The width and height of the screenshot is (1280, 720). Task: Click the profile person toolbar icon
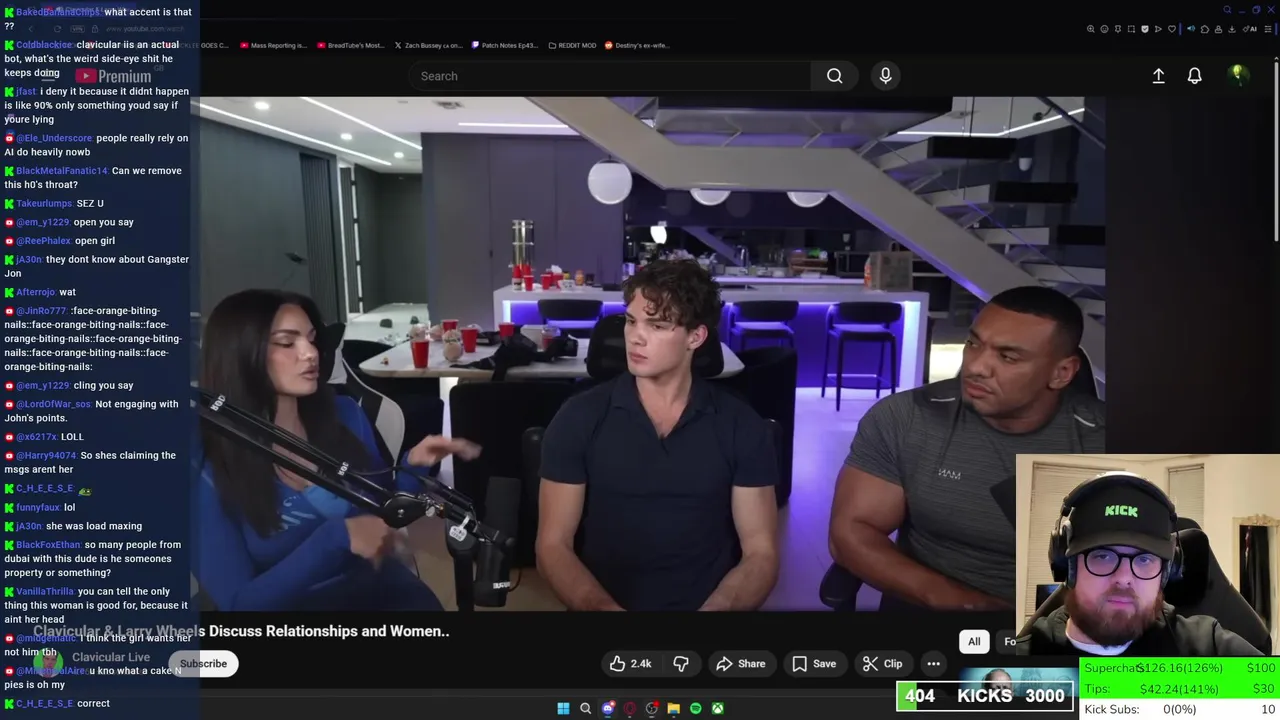click(1218, 29)
